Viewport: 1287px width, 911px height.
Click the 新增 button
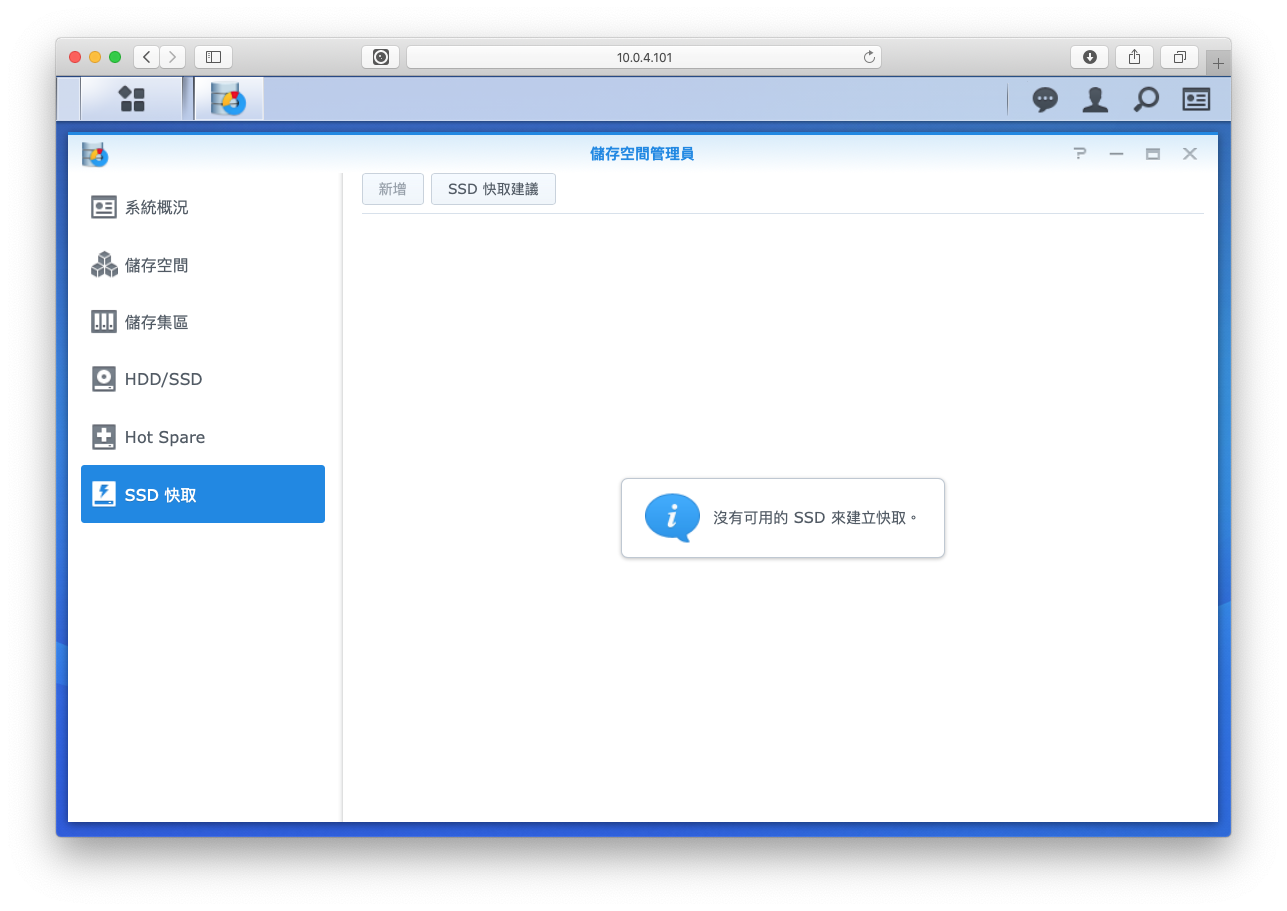click(x=393, y=189)
